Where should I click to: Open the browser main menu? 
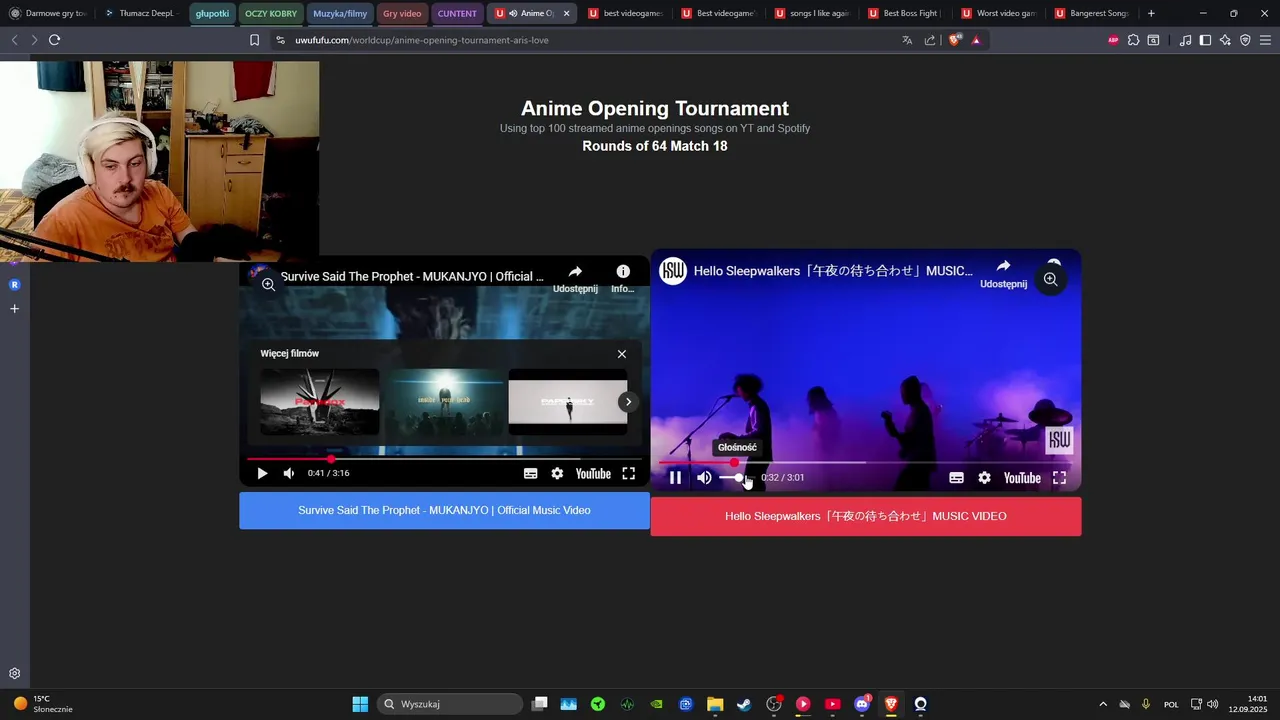(x=1265, y=40)
